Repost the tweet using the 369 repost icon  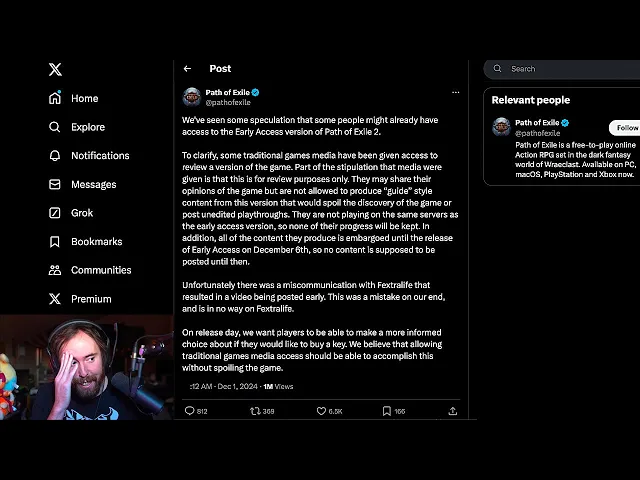point(255,411)
